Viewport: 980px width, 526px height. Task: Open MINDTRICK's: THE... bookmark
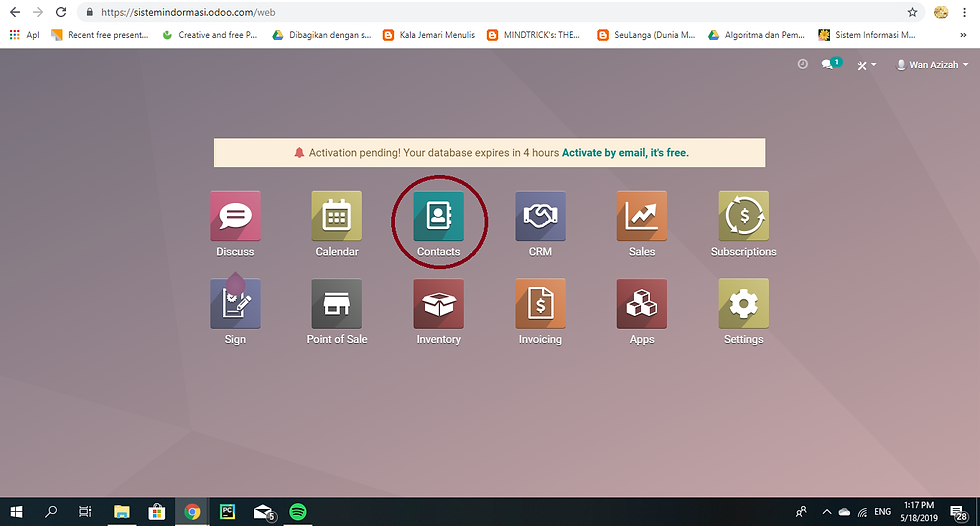click(534, 35)
